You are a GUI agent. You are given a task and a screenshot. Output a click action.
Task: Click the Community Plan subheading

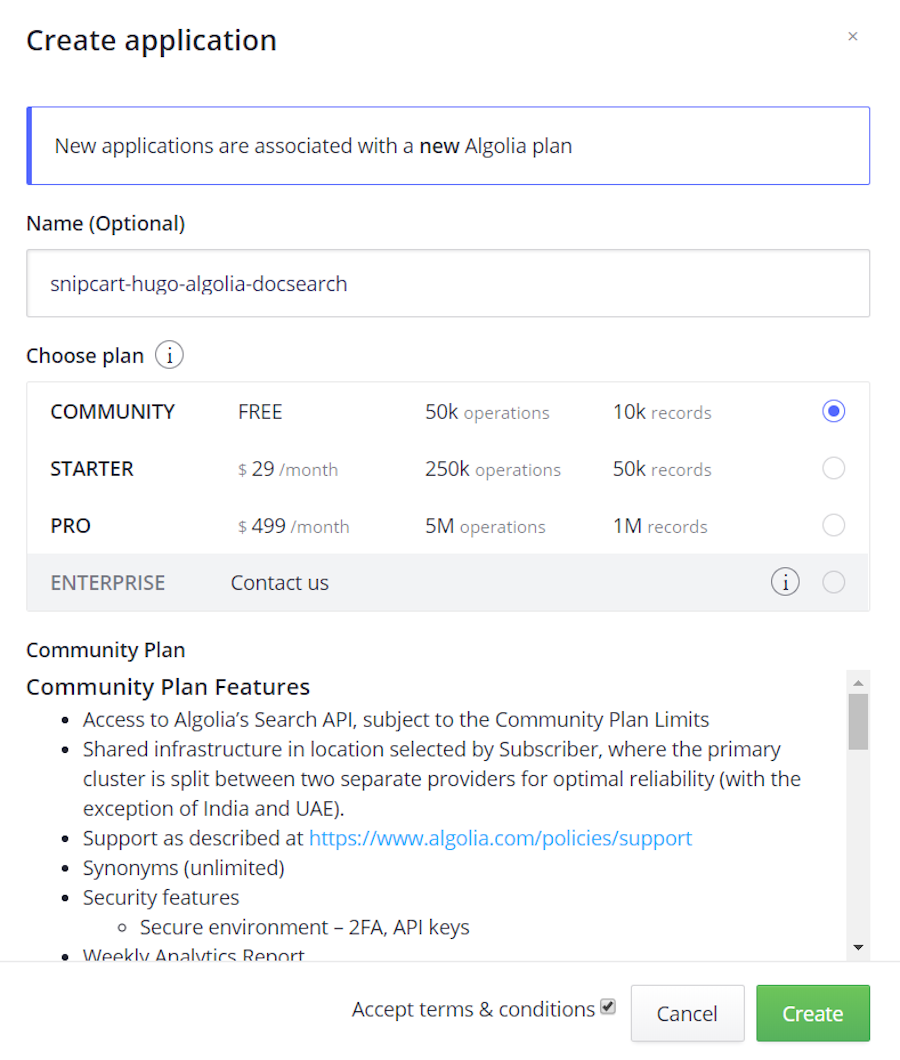(x=105, y=650)
